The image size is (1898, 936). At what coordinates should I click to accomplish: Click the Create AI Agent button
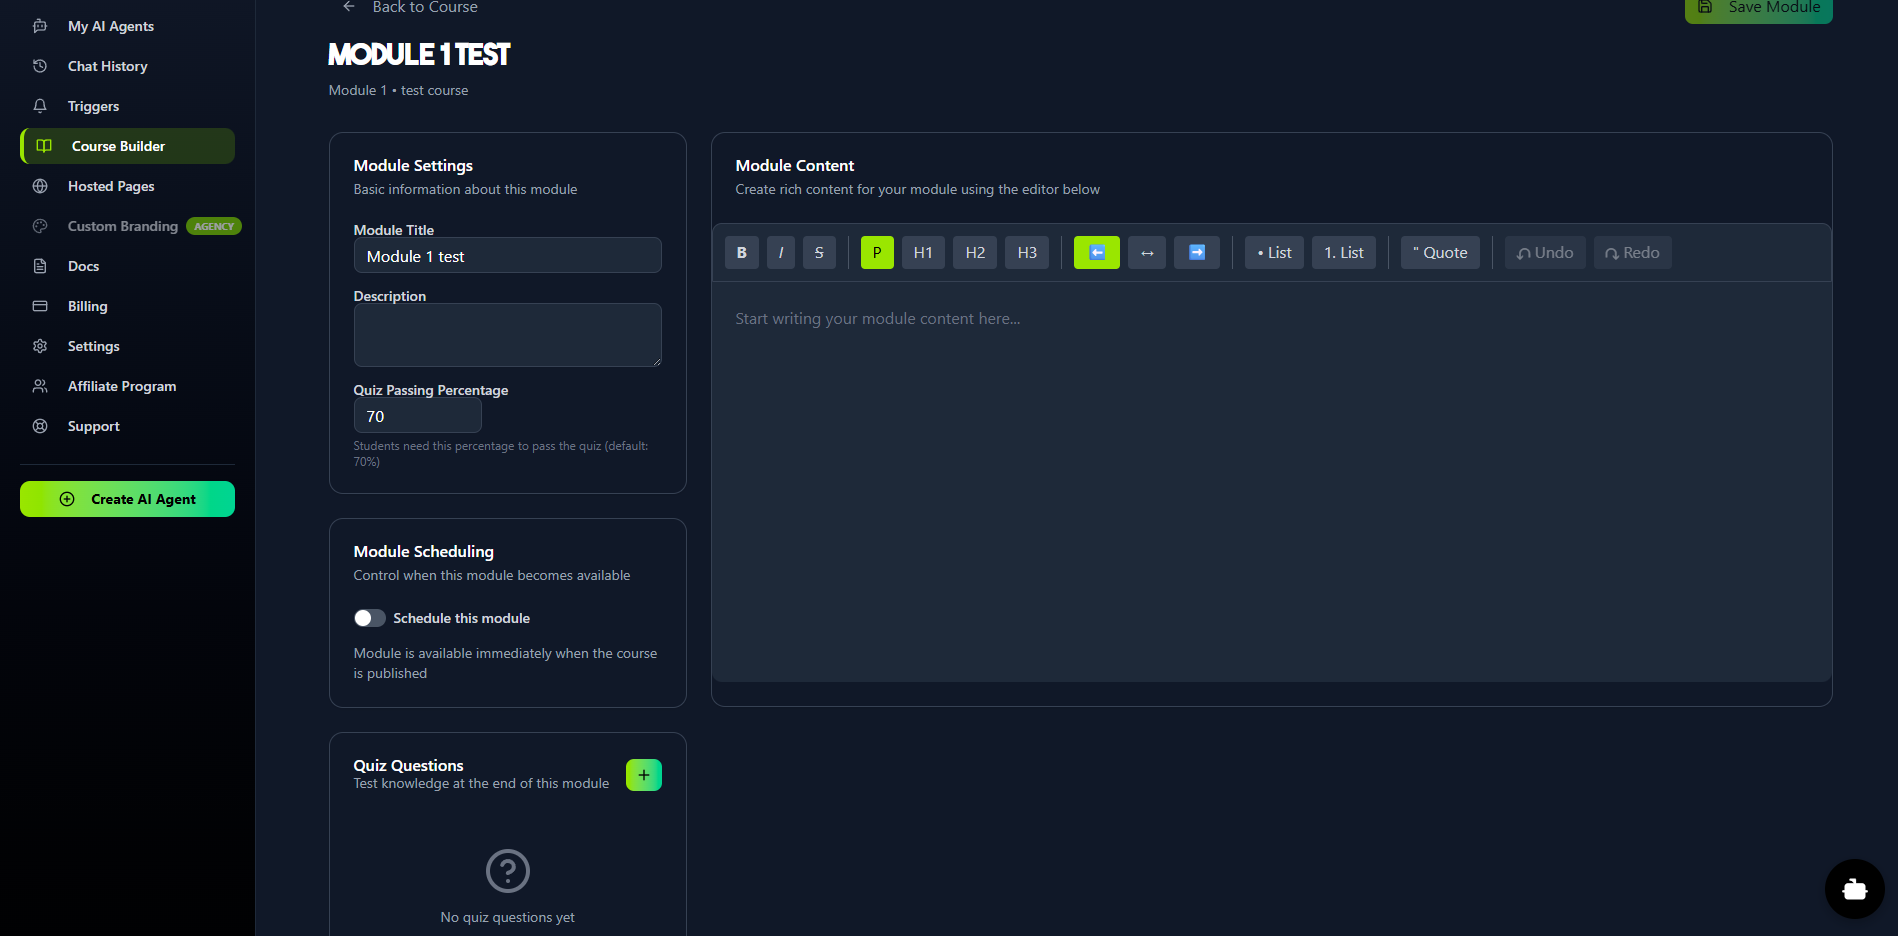tap(127, 499)
